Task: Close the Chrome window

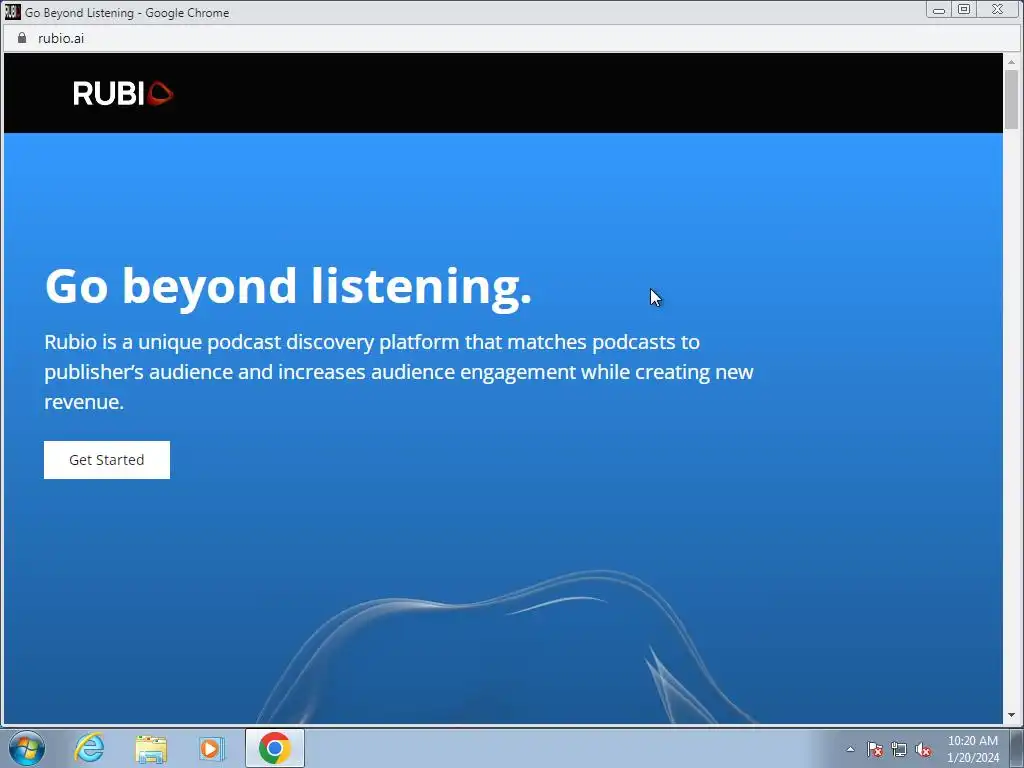Action: point(997,10)
